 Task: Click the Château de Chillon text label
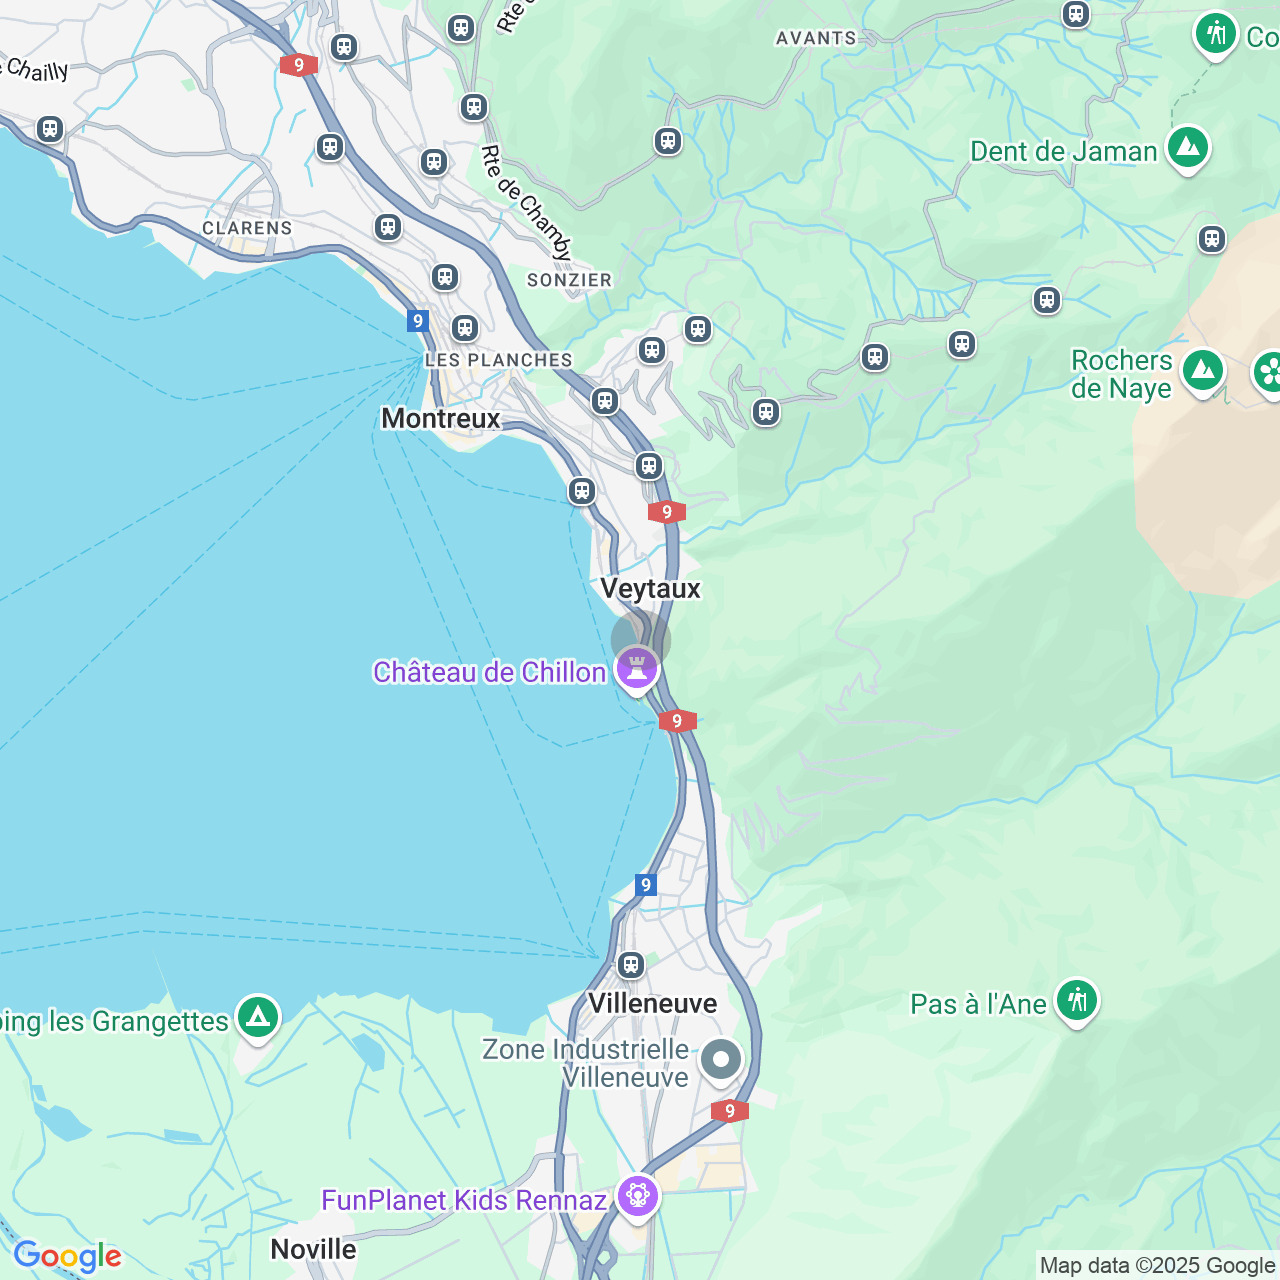point(490,672)
